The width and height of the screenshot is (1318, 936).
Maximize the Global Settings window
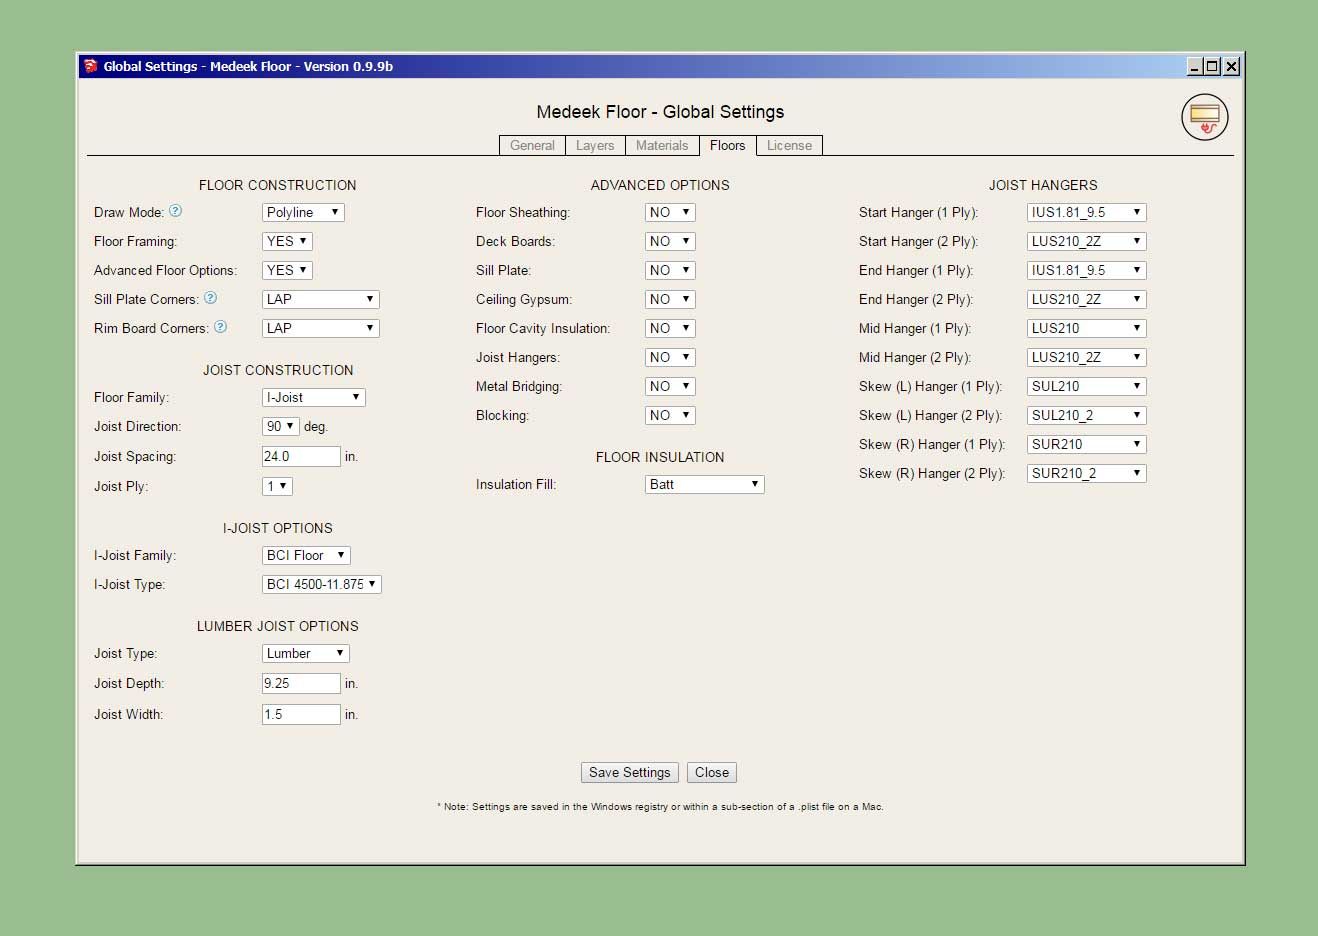(1212, 66)
